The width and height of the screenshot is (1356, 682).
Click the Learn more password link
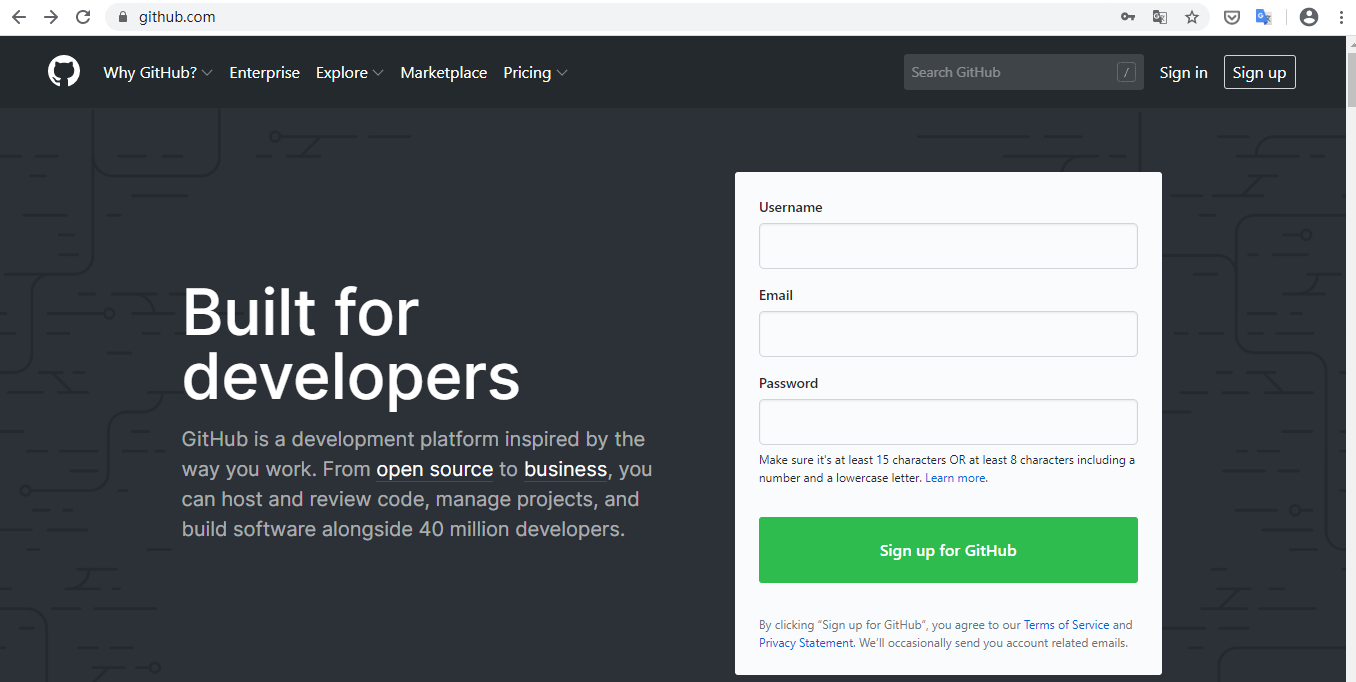(x=956, y=478)
